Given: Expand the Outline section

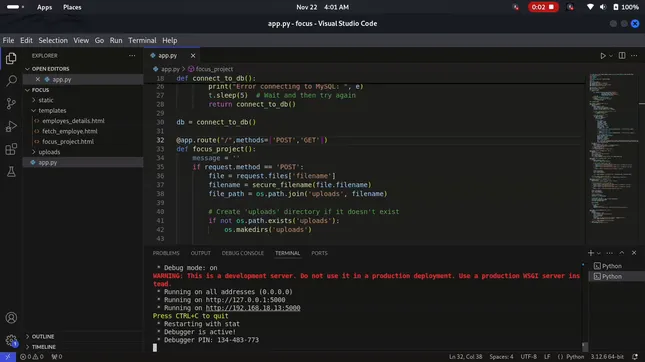Looking at the screenshot, I should tap(43, 336).
